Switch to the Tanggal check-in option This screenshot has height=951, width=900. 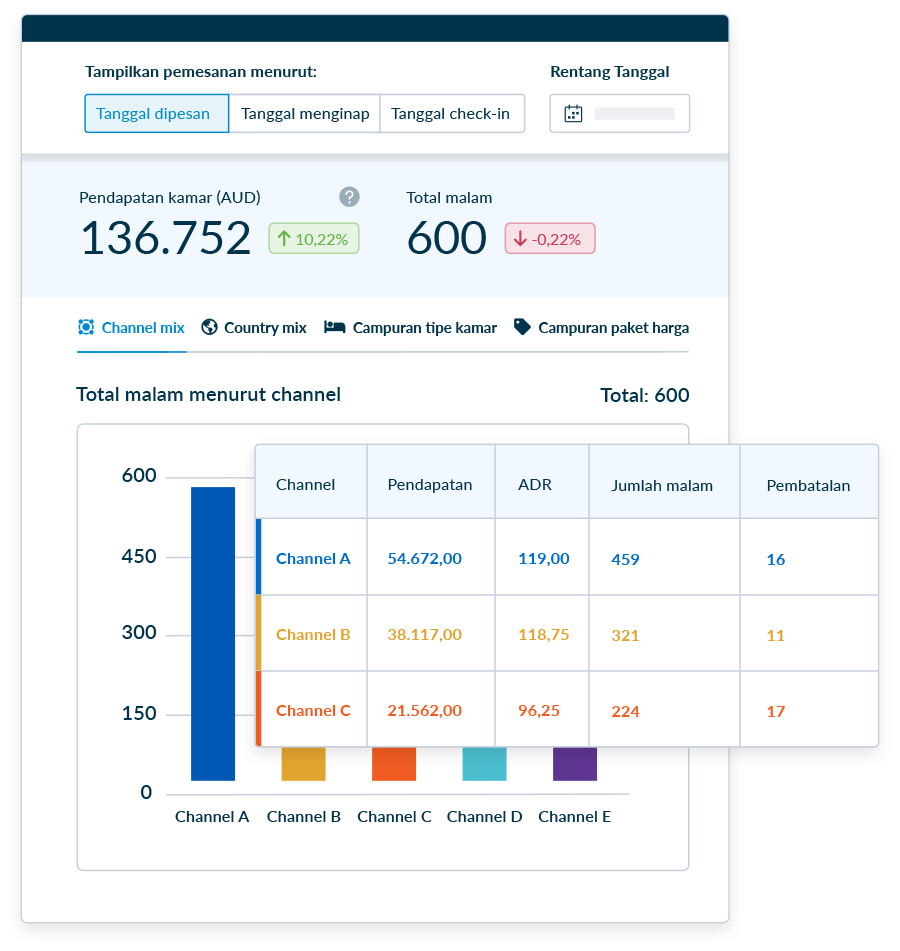(453, 113)
